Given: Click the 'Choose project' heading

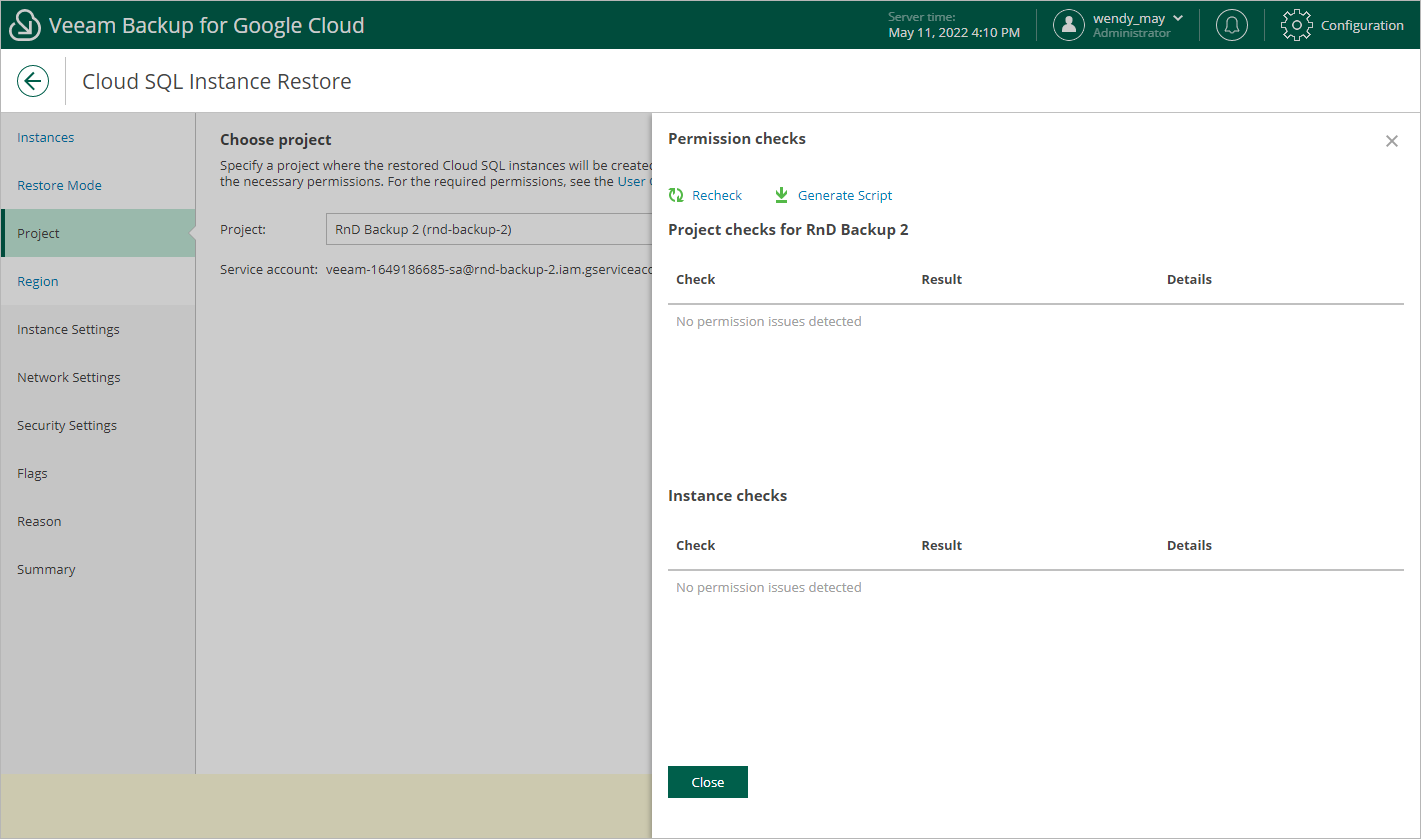Looking at the screenshot, I should (x=276, y=139).
